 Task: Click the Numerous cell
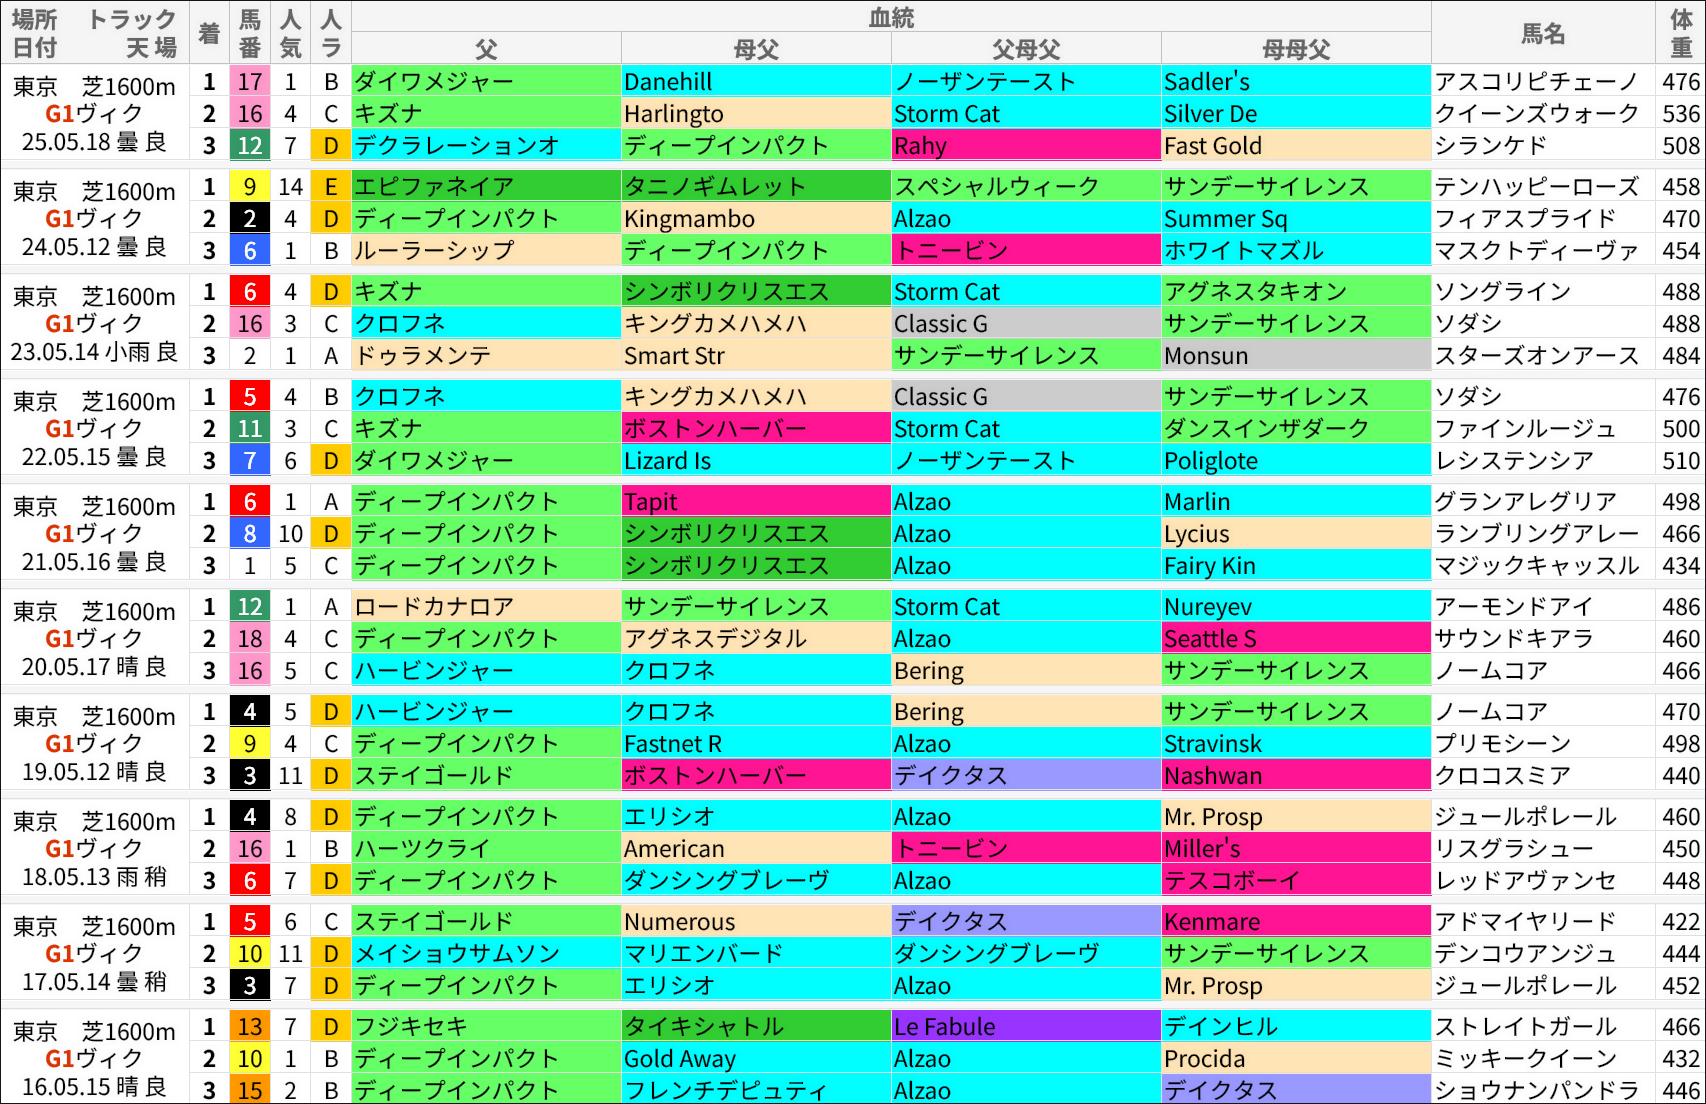click(756, 922)
